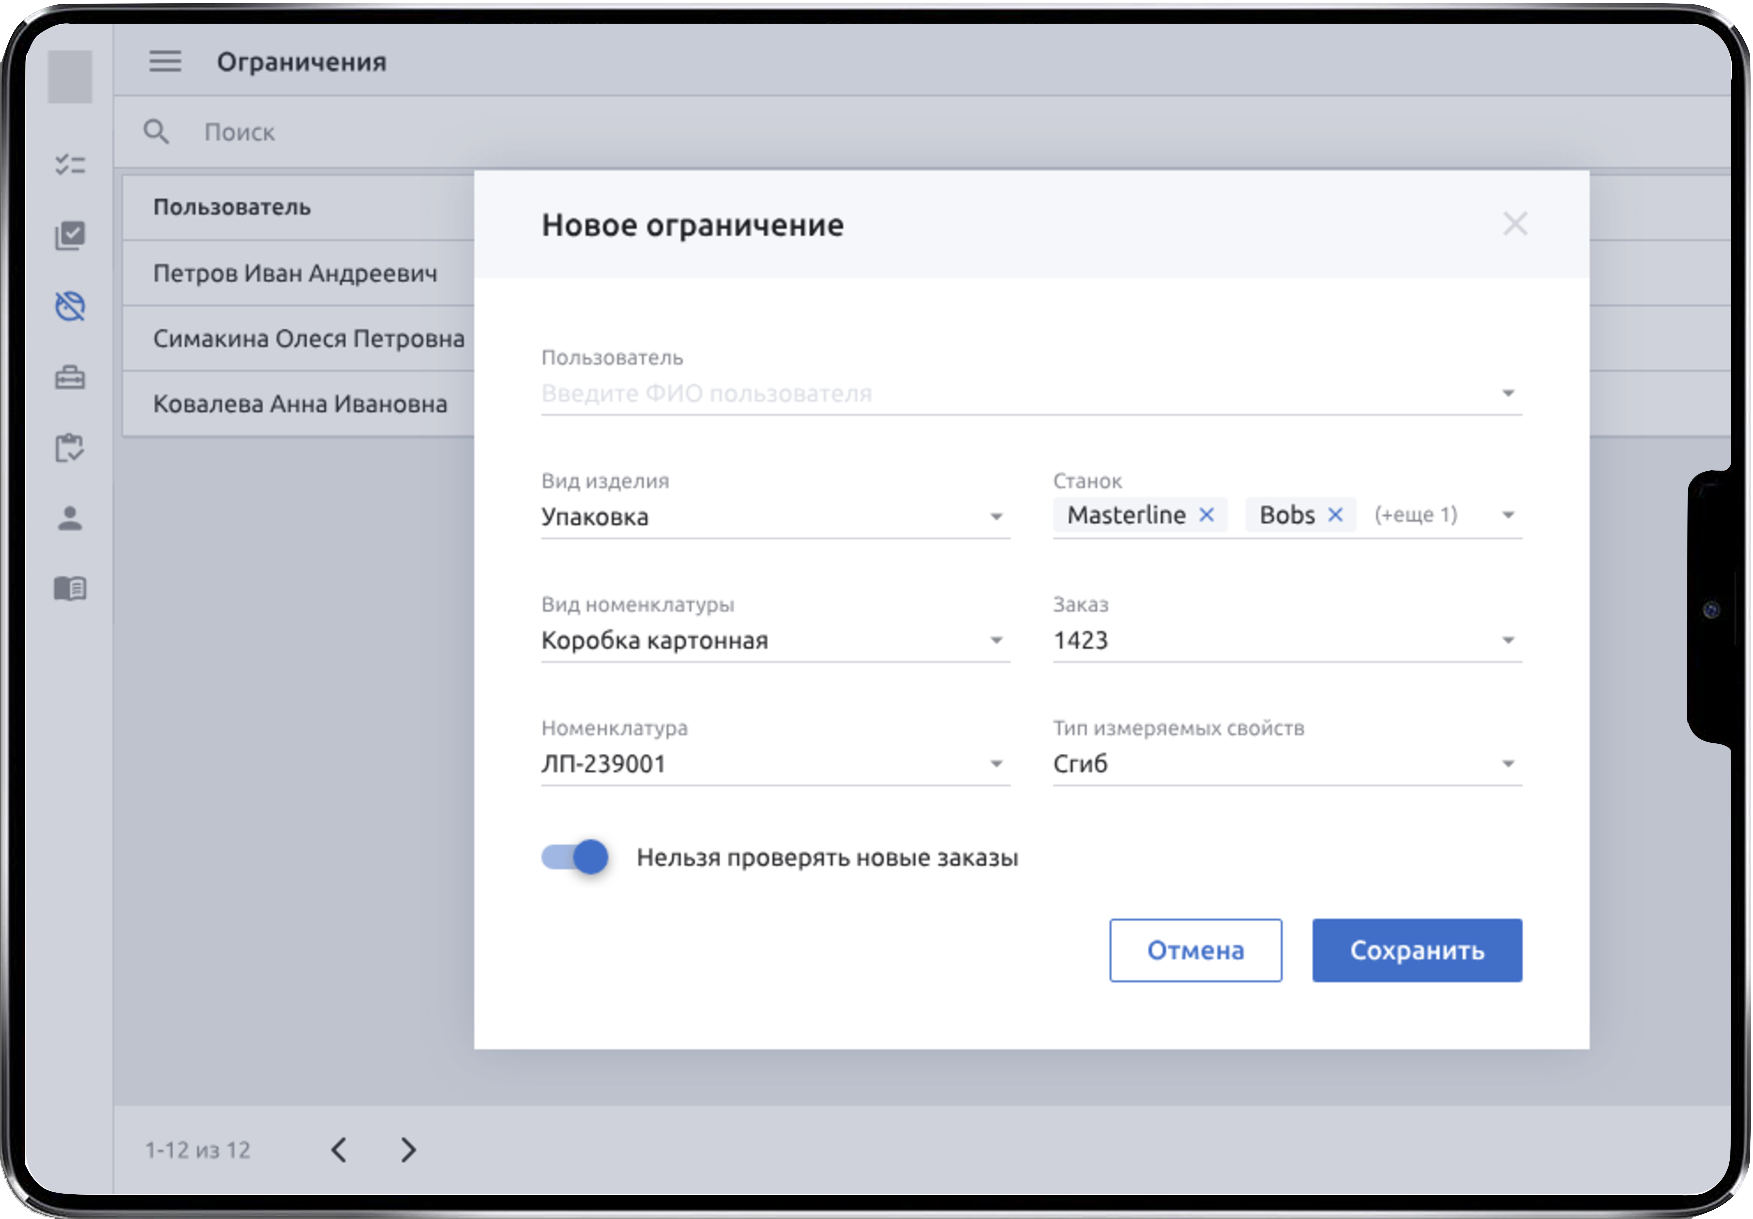Click the Отмена button
Image resolution: width=1753 pixels, height=1219 pixels.
click(1195, 950)
